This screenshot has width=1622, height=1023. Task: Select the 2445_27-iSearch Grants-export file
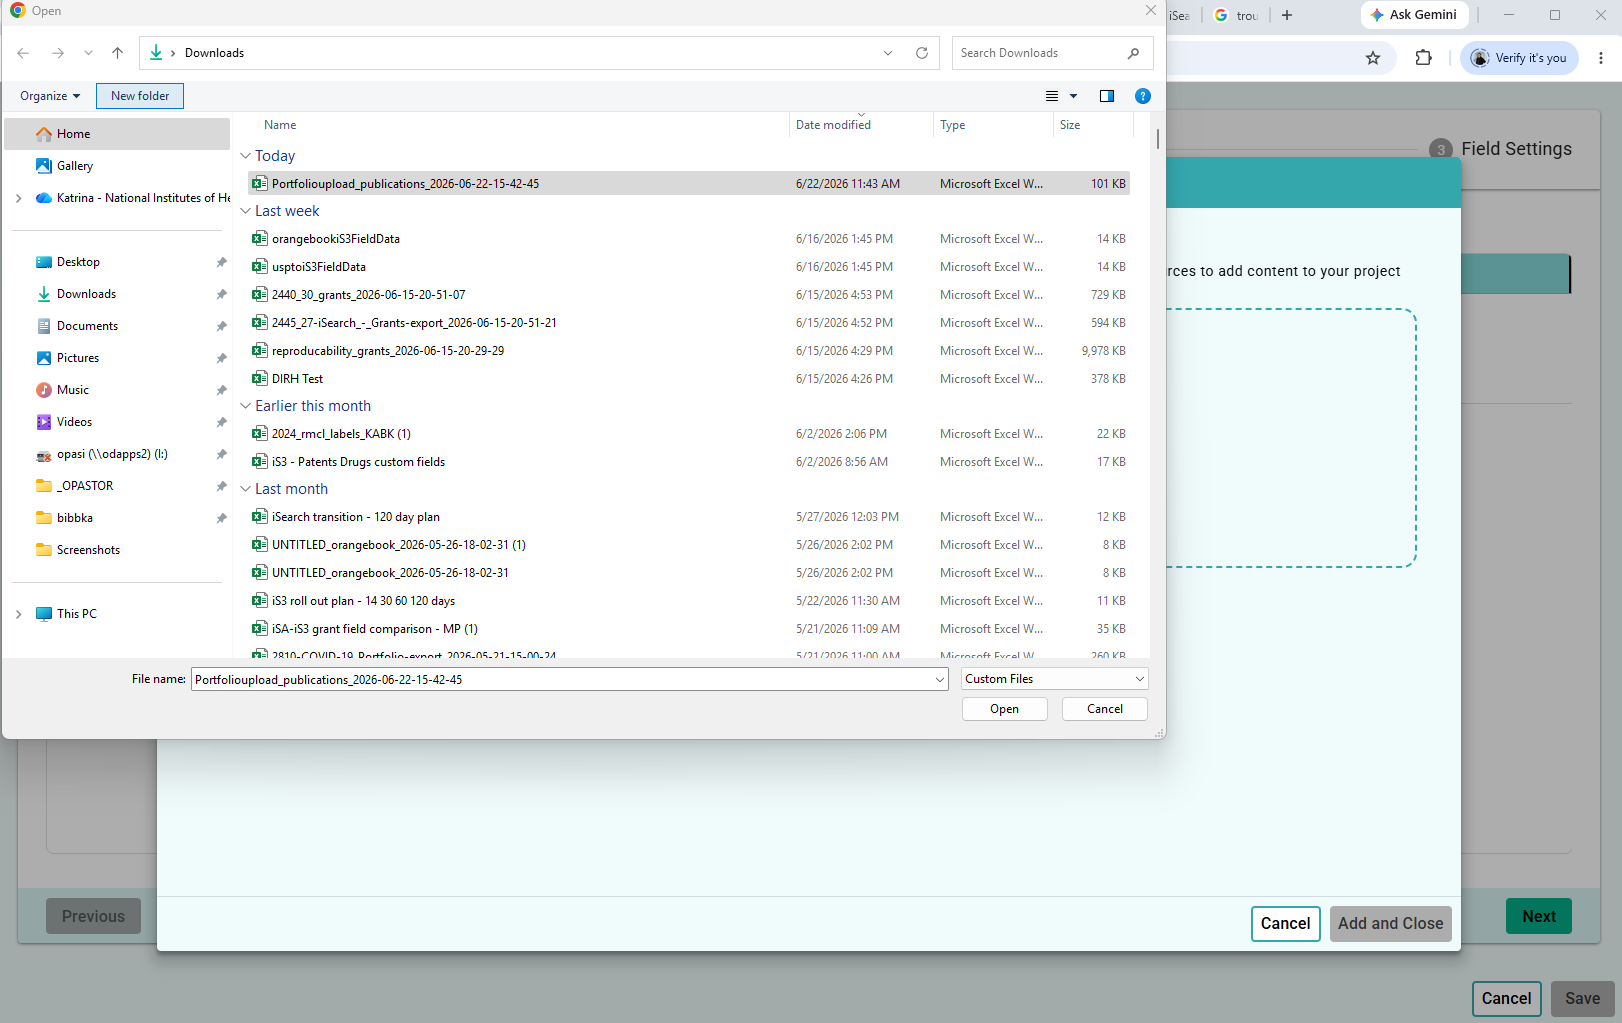click(x=689, y=323)
